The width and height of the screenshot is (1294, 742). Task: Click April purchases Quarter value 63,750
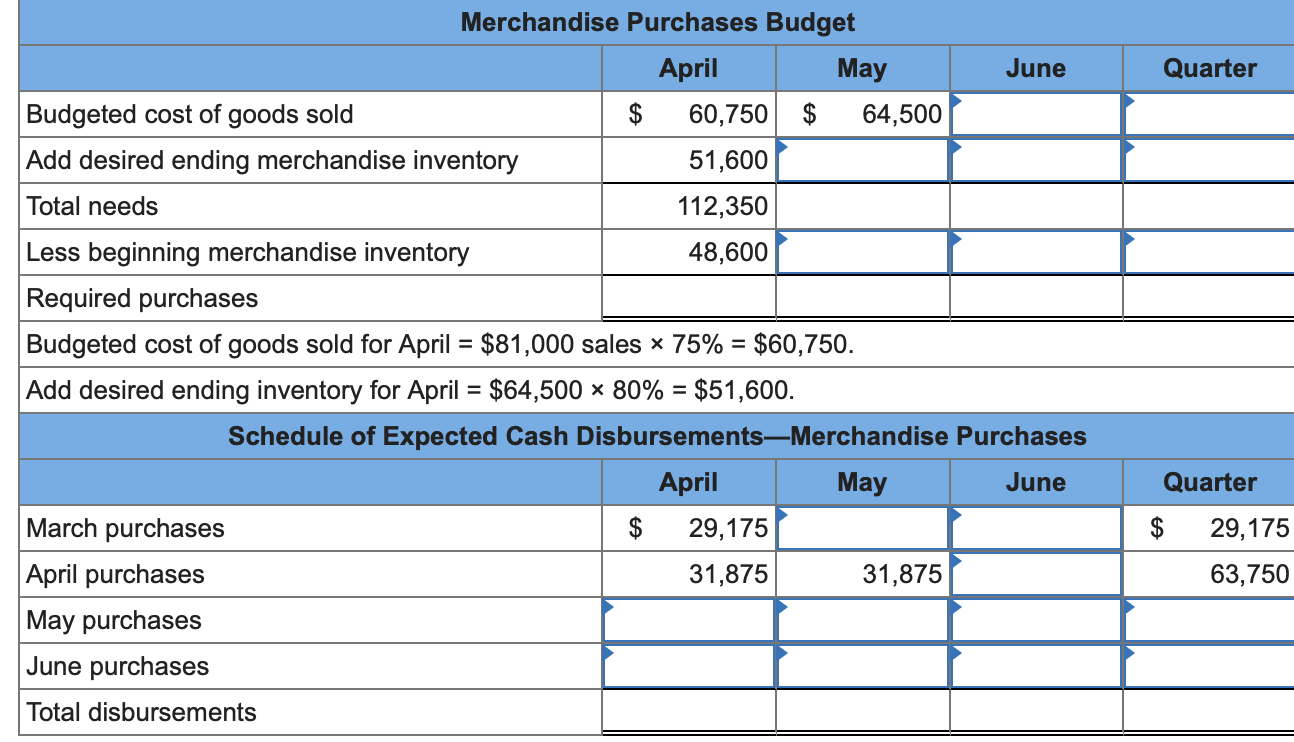(x=1250, y=574)
